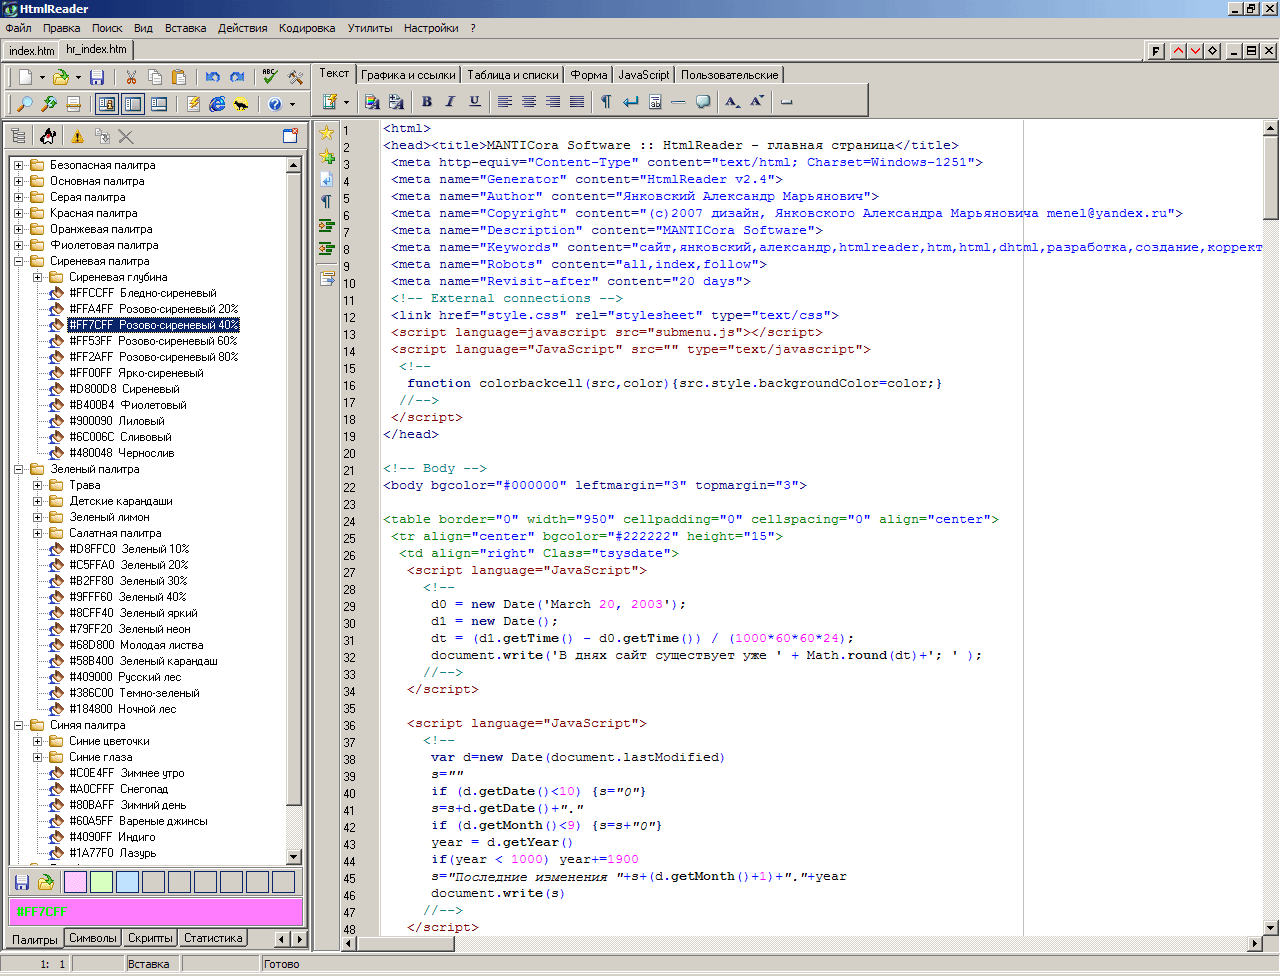Screen dimensions: 1280x976
Task: Collapse the Зеленый палитра tree node
Action: 18,469
